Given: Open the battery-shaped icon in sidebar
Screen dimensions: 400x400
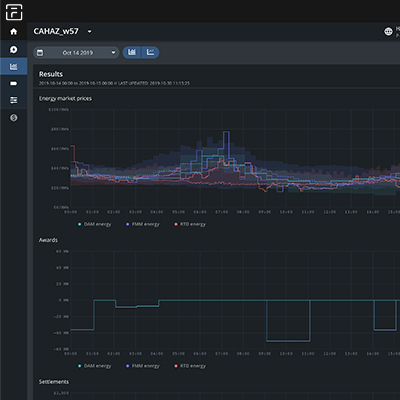Looking at the screenshot, I should tap(14, 84).
